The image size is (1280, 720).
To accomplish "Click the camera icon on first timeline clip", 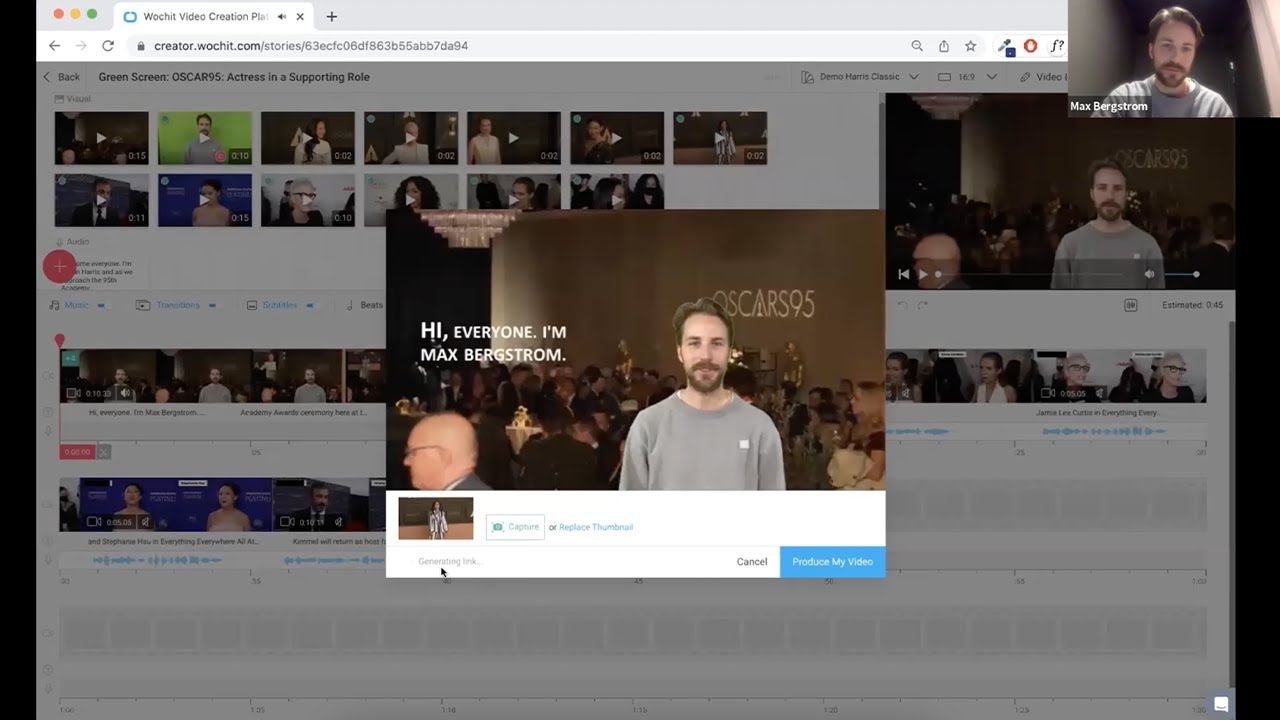I will (x=72, y=393).
